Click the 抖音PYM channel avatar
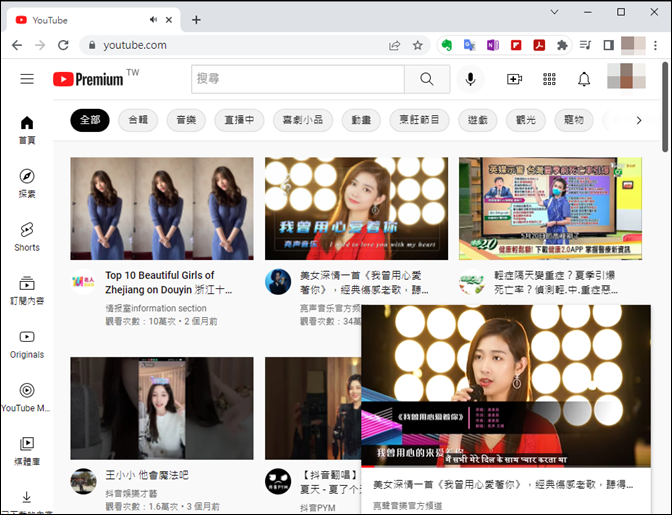The image size is (672, 515). pyautogui.click(x=278, y=482)
